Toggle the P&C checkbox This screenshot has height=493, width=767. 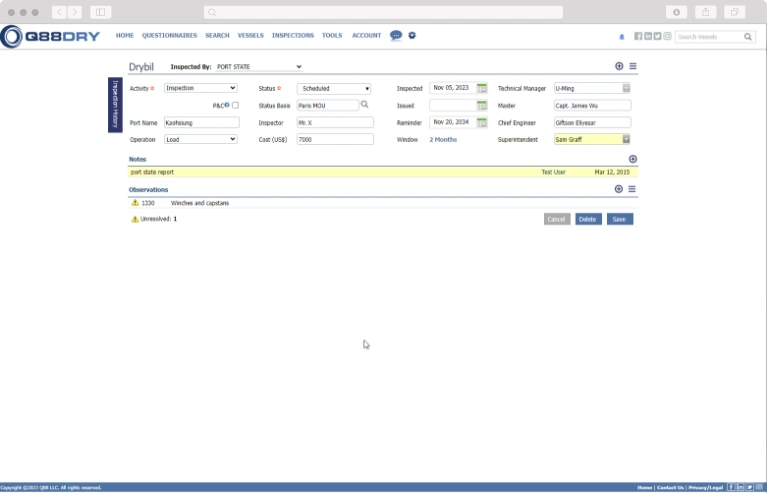[x=235, y=105]
